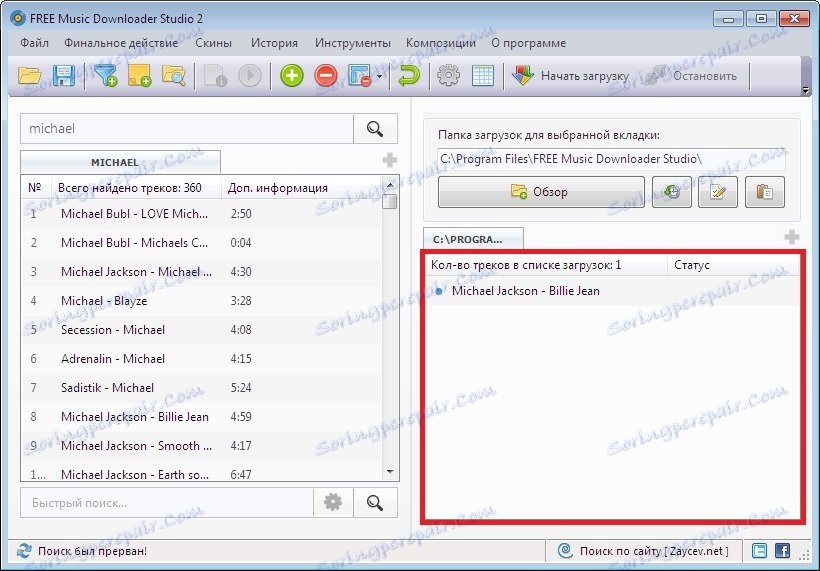Screen dimensions: 820x571
Task: Click the Остановить stop button
Action: point(691,76)
